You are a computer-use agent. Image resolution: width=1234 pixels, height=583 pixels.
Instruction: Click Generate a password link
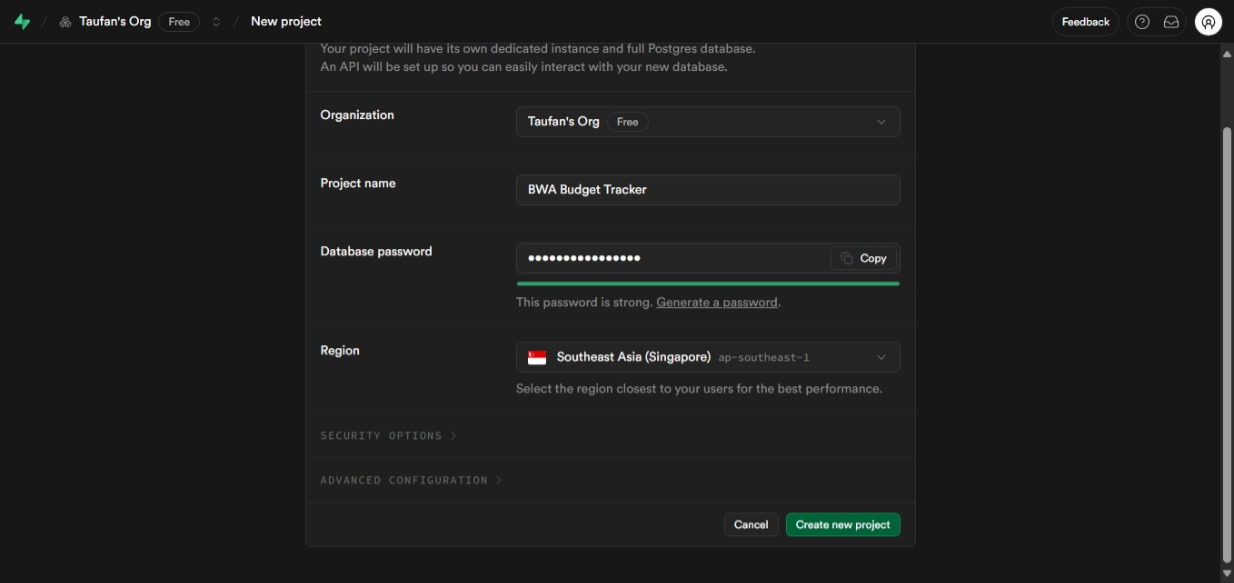coord(716,302)
